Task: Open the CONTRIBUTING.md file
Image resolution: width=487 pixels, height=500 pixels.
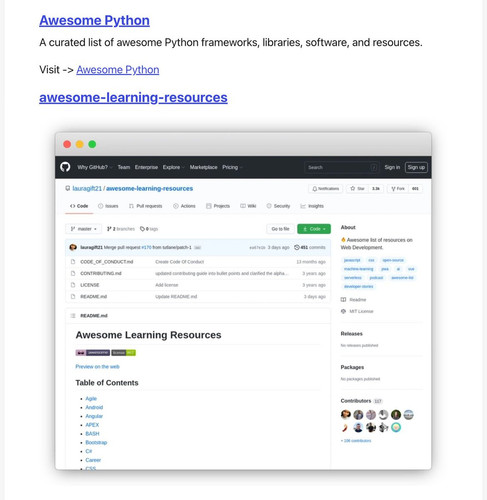Action: click(101, 273)
